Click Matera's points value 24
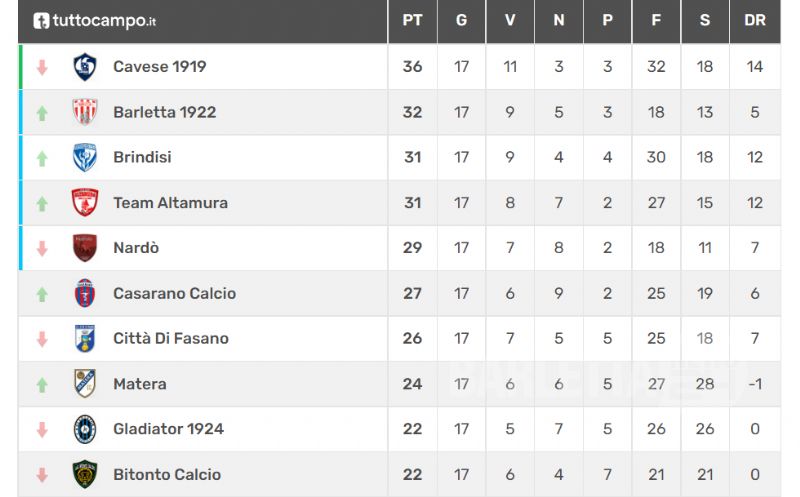800x497 pixels. coord(412,384)
